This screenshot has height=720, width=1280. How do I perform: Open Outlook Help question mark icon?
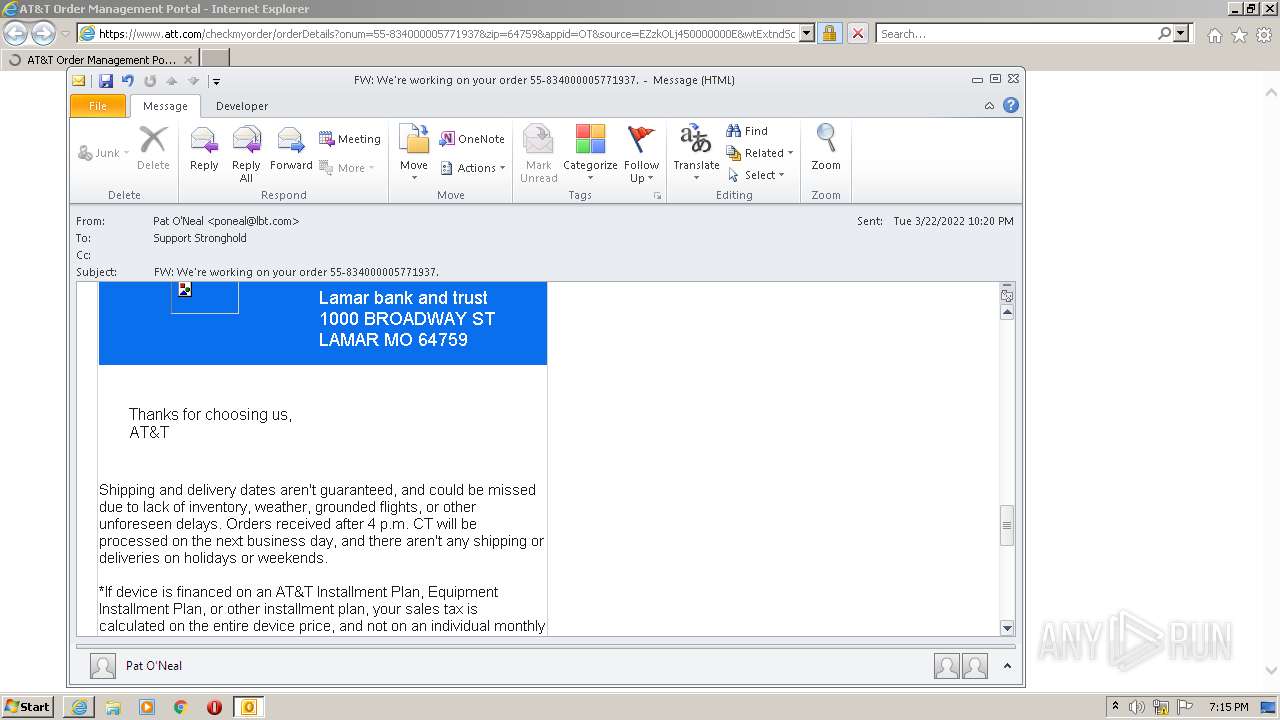point(1011,105)
